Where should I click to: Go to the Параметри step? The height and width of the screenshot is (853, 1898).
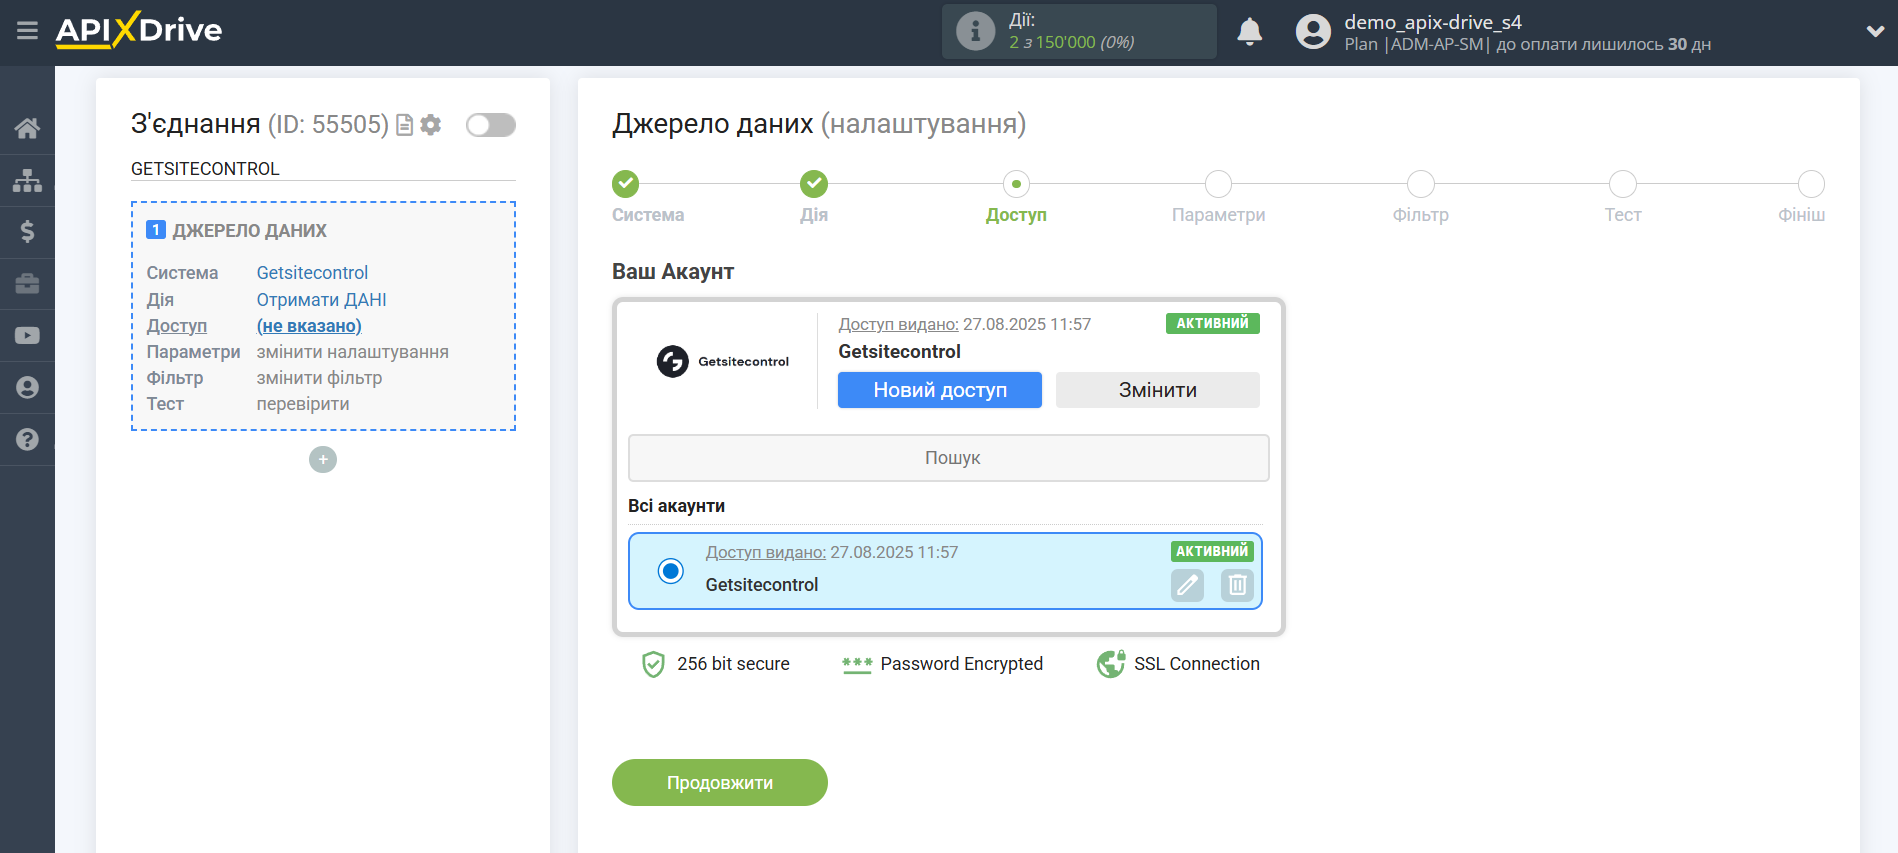point(1218,184)
